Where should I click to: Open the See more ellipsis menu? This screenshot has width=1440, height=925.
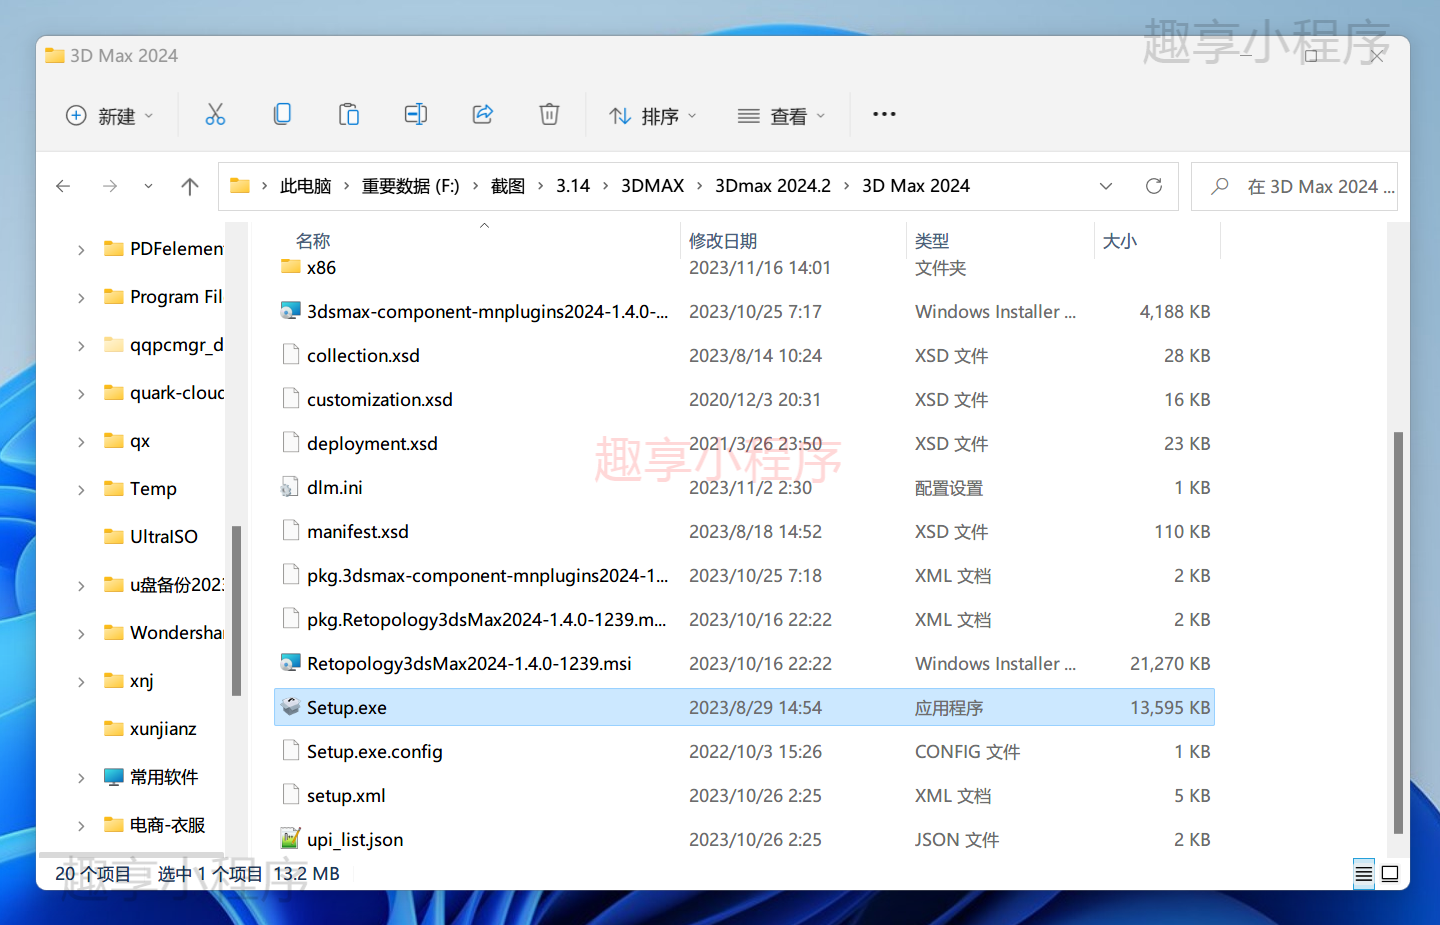[884, 115]
